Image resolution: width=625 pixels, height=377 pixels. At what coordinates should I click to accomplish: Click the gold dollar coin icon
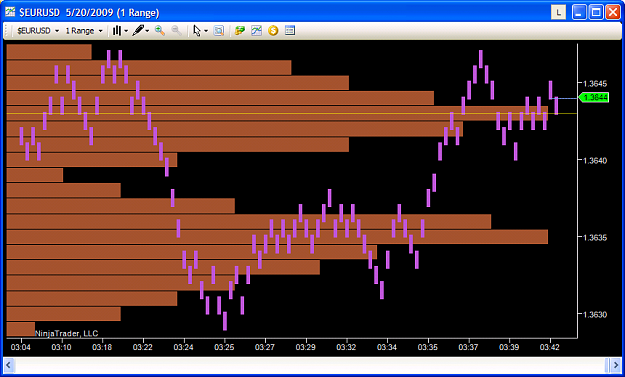(x=273, y=30)
